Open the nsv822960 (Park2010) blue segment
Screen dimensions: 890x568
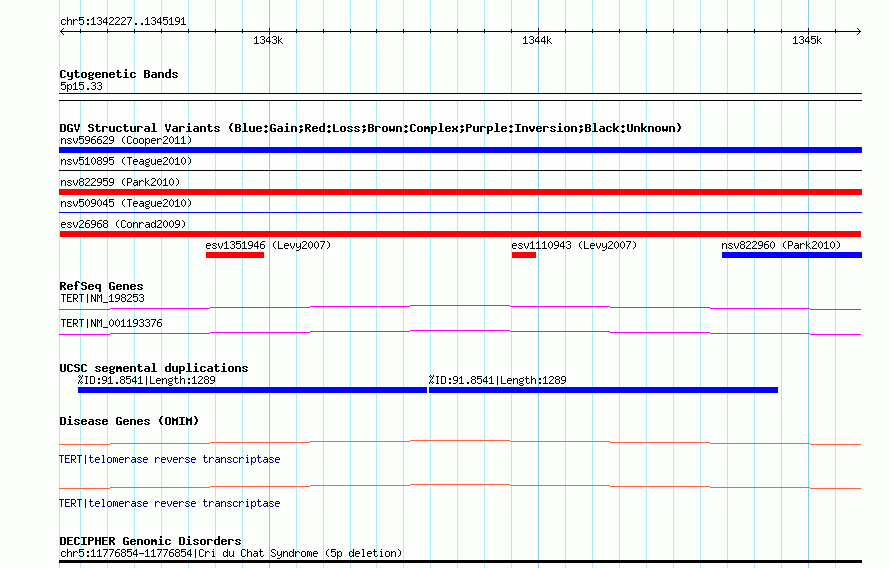792,255
